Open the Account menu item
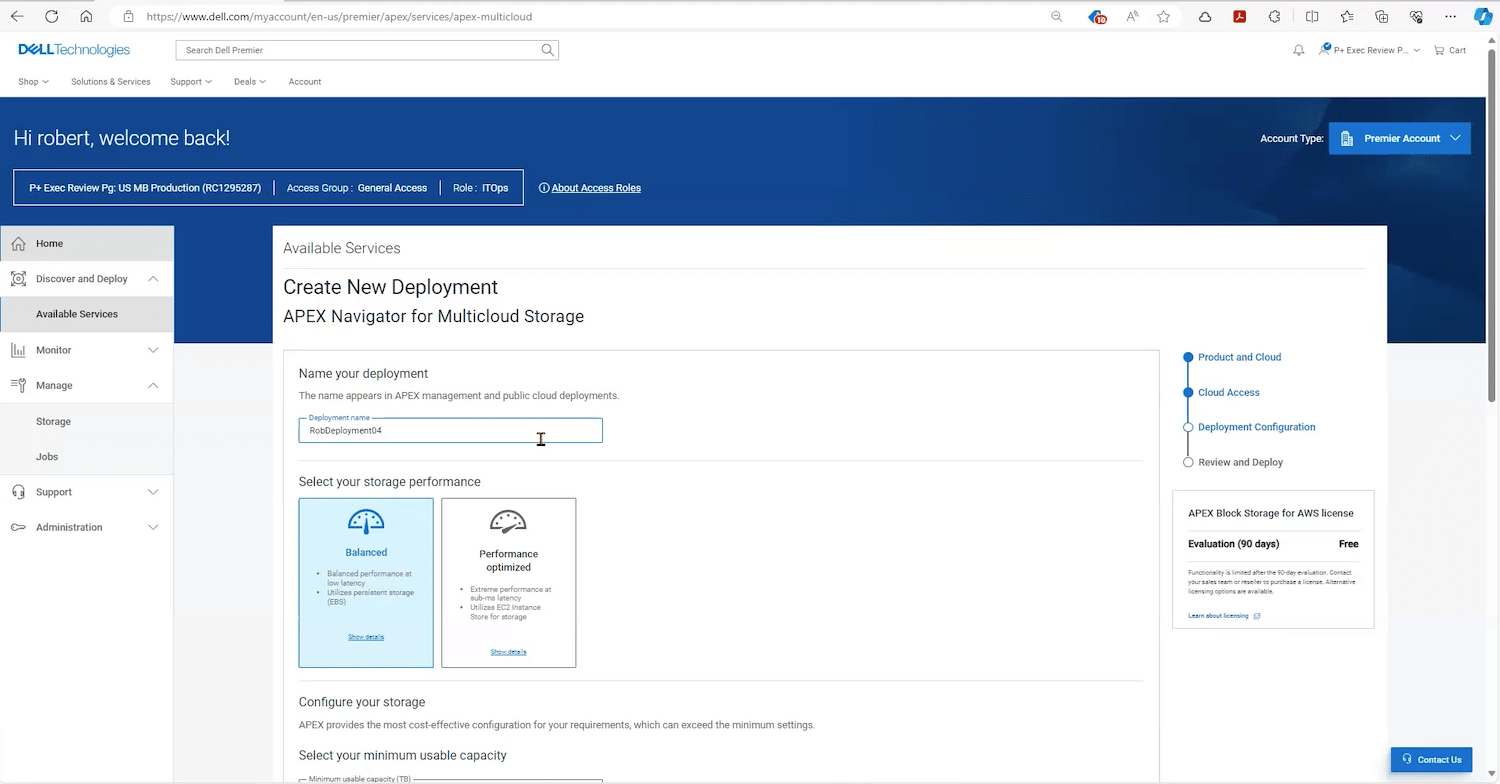The image size is (1500, 784). [305, 82]
